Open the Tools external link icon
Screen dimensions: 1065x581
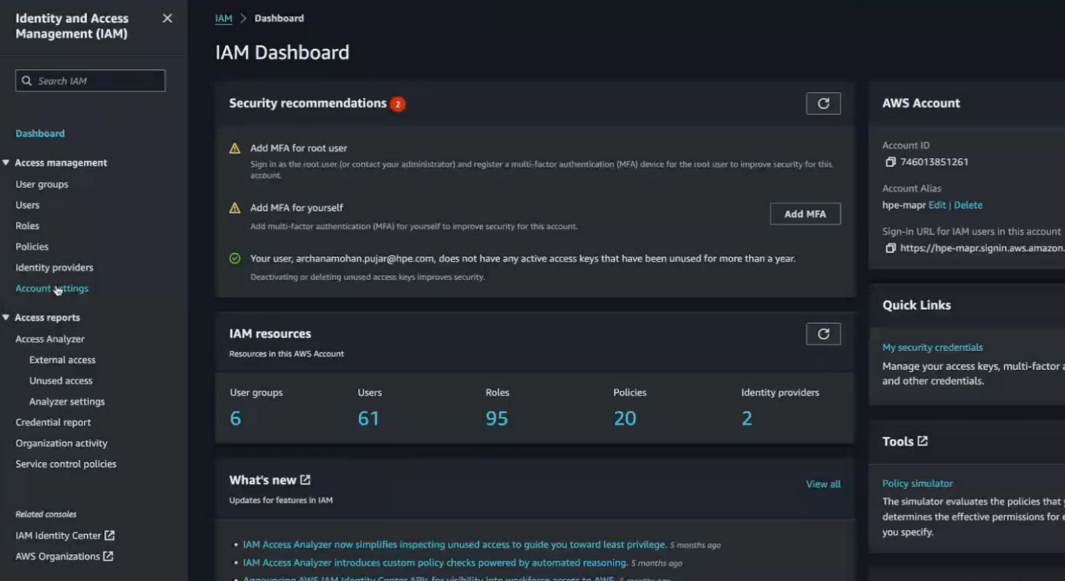[922, 441]
